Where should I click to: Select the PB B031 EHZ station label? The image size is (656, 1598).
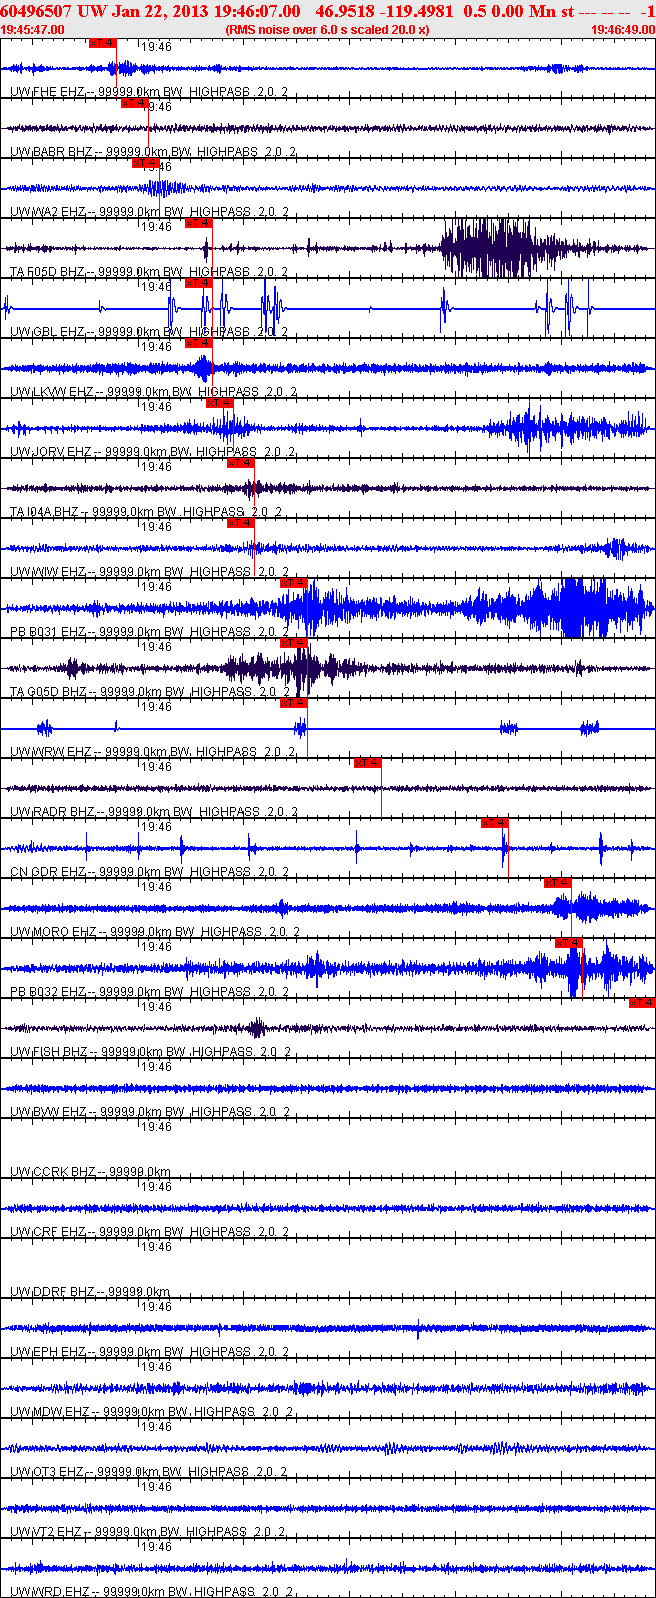tap(47, 632)
